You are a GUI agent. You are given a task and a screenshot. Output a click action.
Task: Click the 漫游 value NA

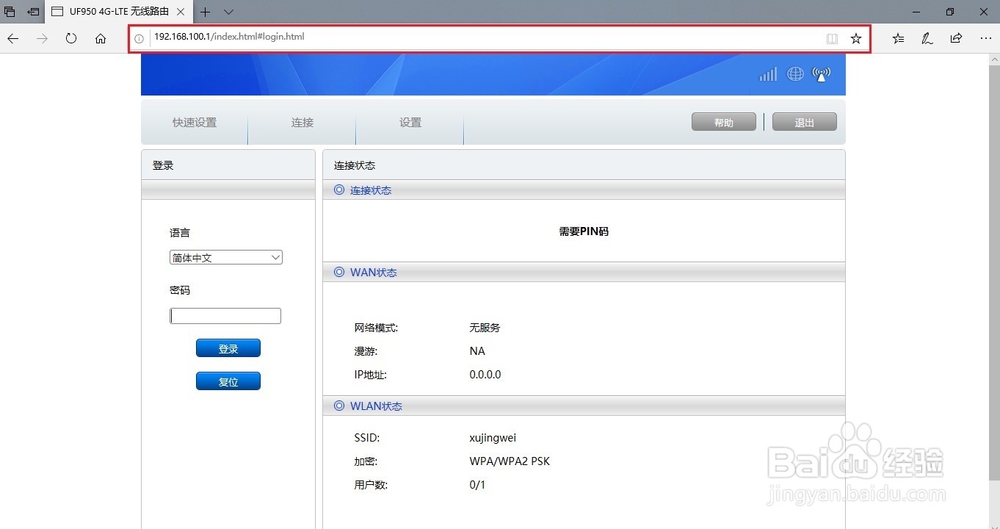tap(477, 351)
